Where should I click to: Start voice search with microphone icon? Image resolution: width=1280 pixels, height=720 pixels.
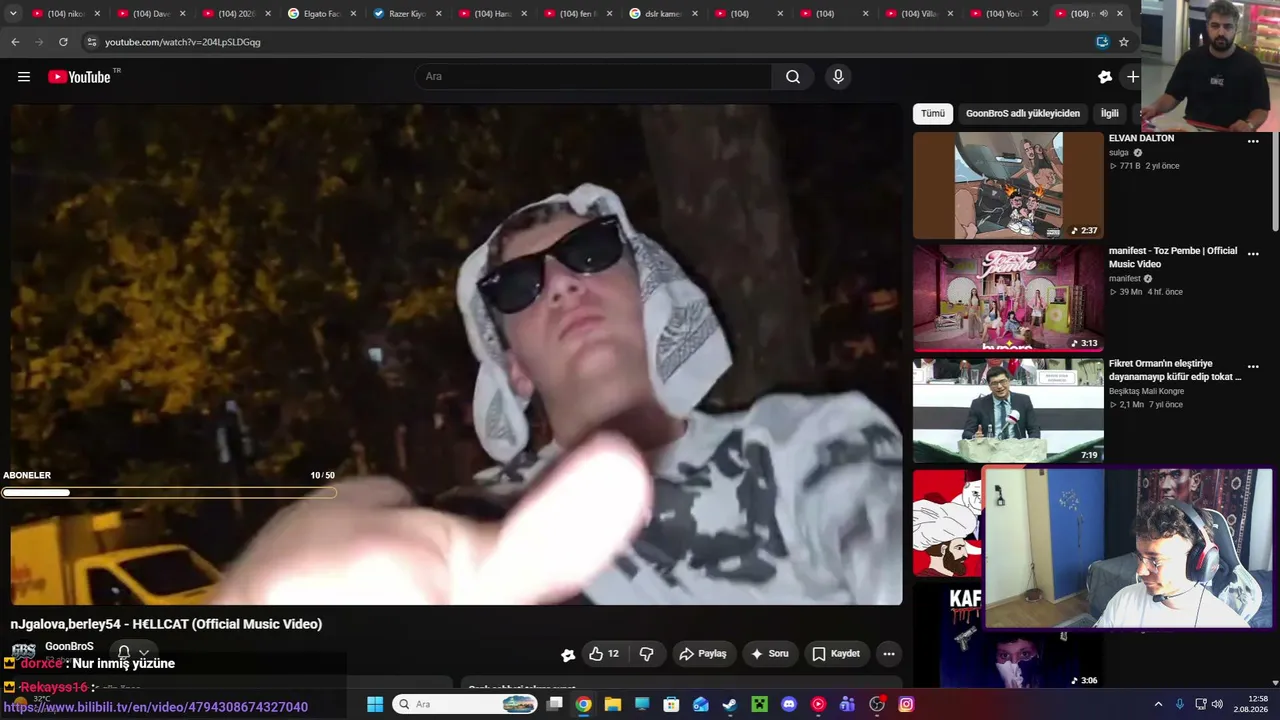coord(838,77)
